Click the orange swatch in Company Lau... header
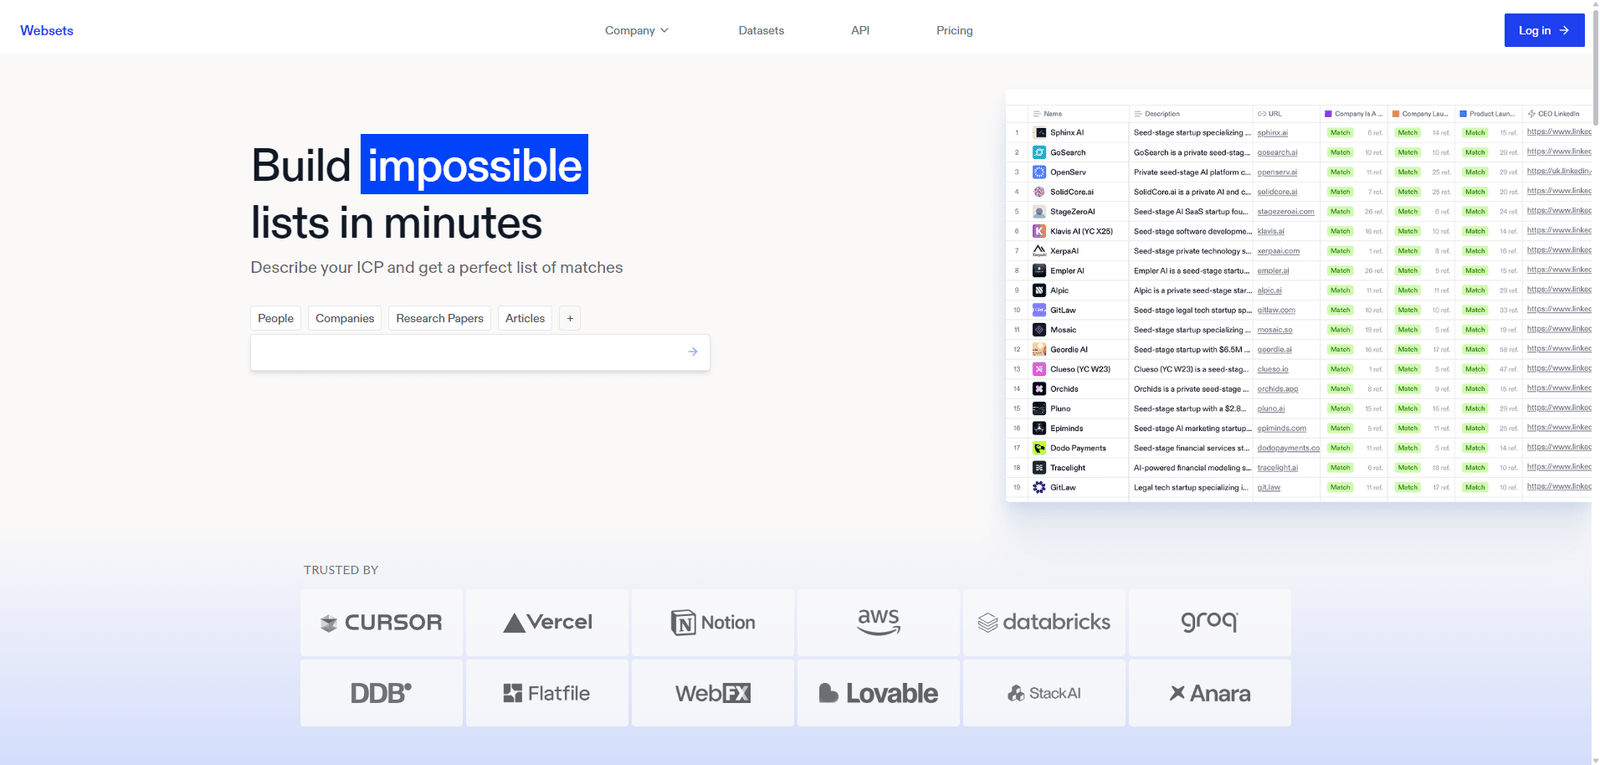Viewport: 1600px width, 765px height. (x=1396, y=114)
